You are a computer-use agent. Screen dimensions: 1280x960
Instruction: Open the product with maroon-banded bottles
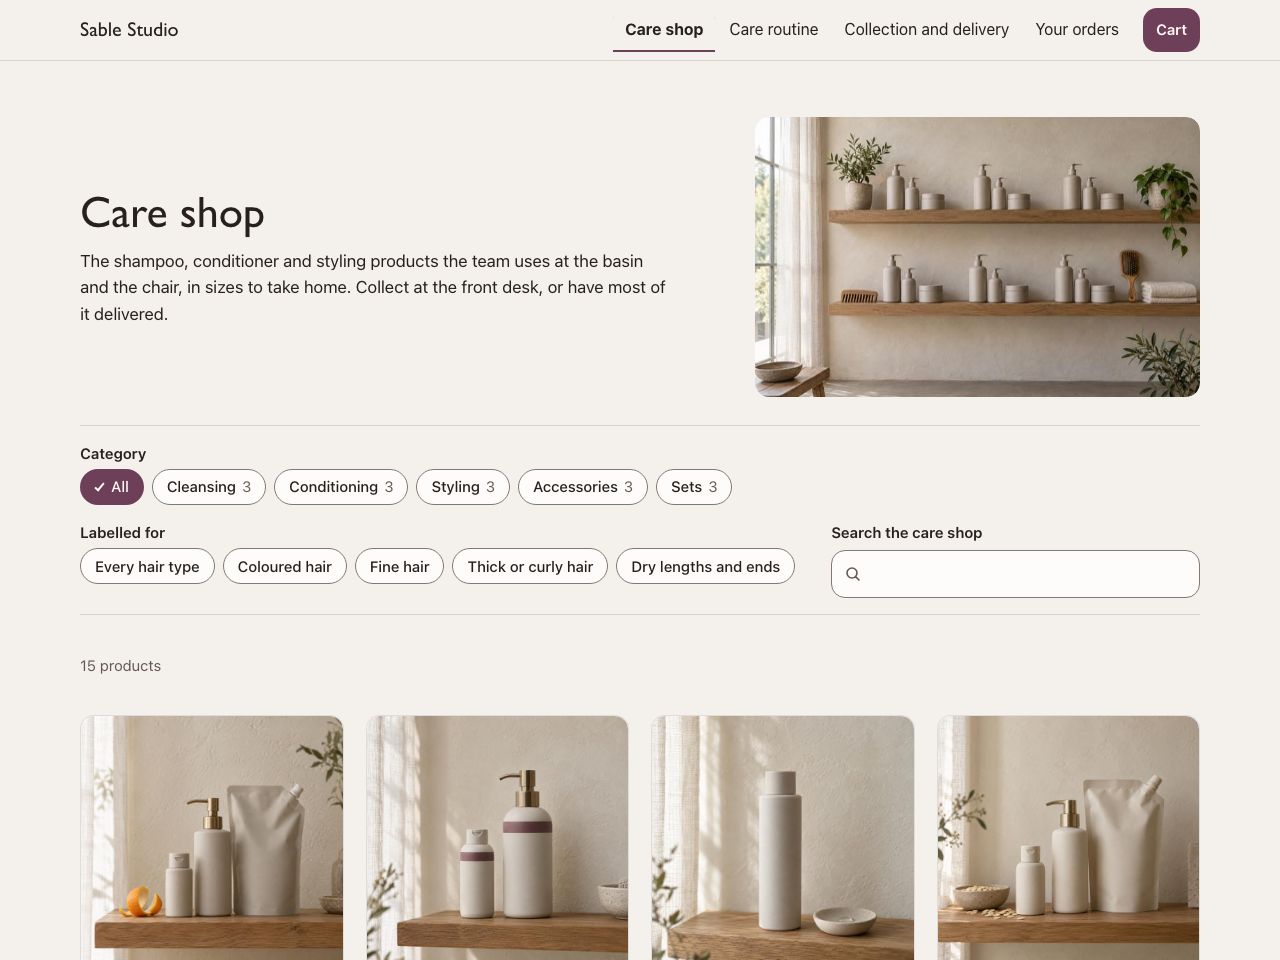point(497,838)
